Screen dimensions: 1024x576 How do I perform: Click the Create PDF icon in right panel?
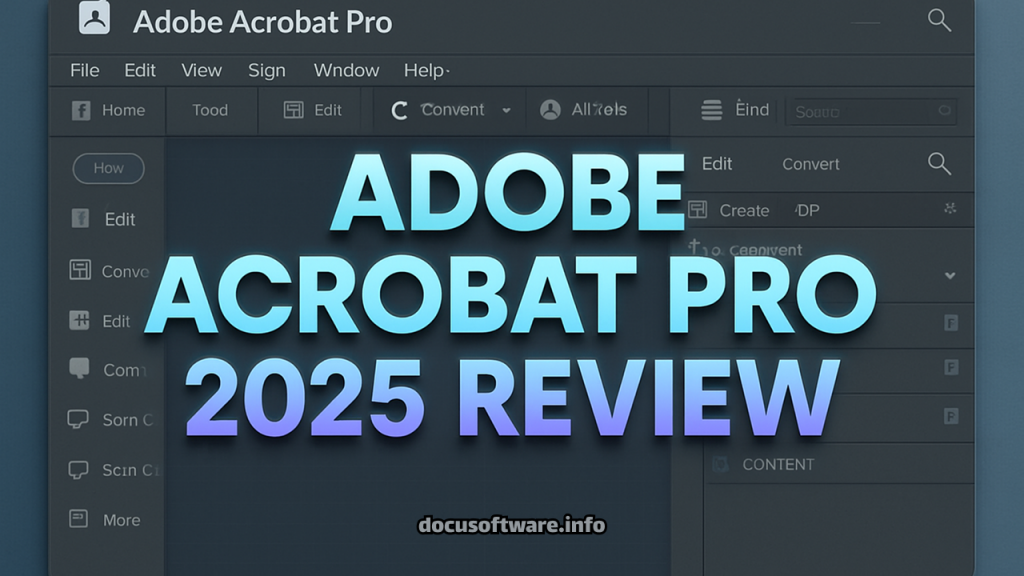click(x=698, y=210)
